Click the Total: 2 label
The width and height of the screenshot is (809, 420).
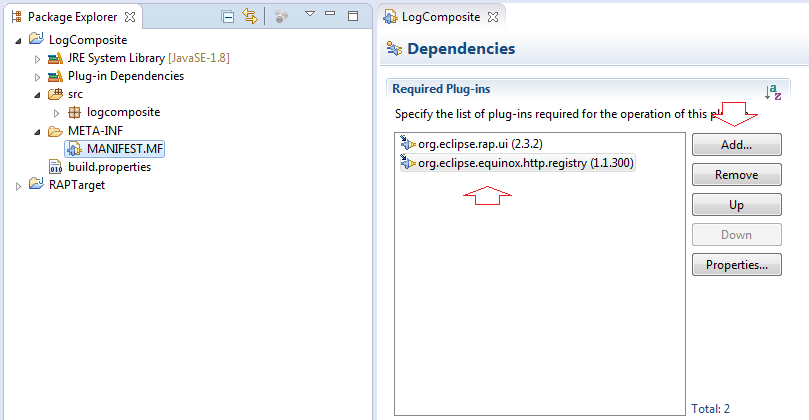click(710, 409)
